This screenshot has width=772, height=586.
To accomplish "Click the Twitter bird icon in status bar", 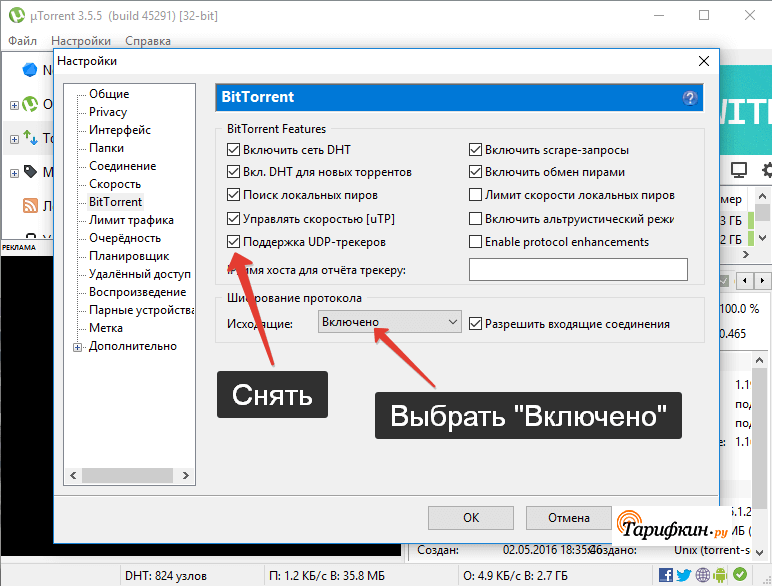I will (684, 575).
